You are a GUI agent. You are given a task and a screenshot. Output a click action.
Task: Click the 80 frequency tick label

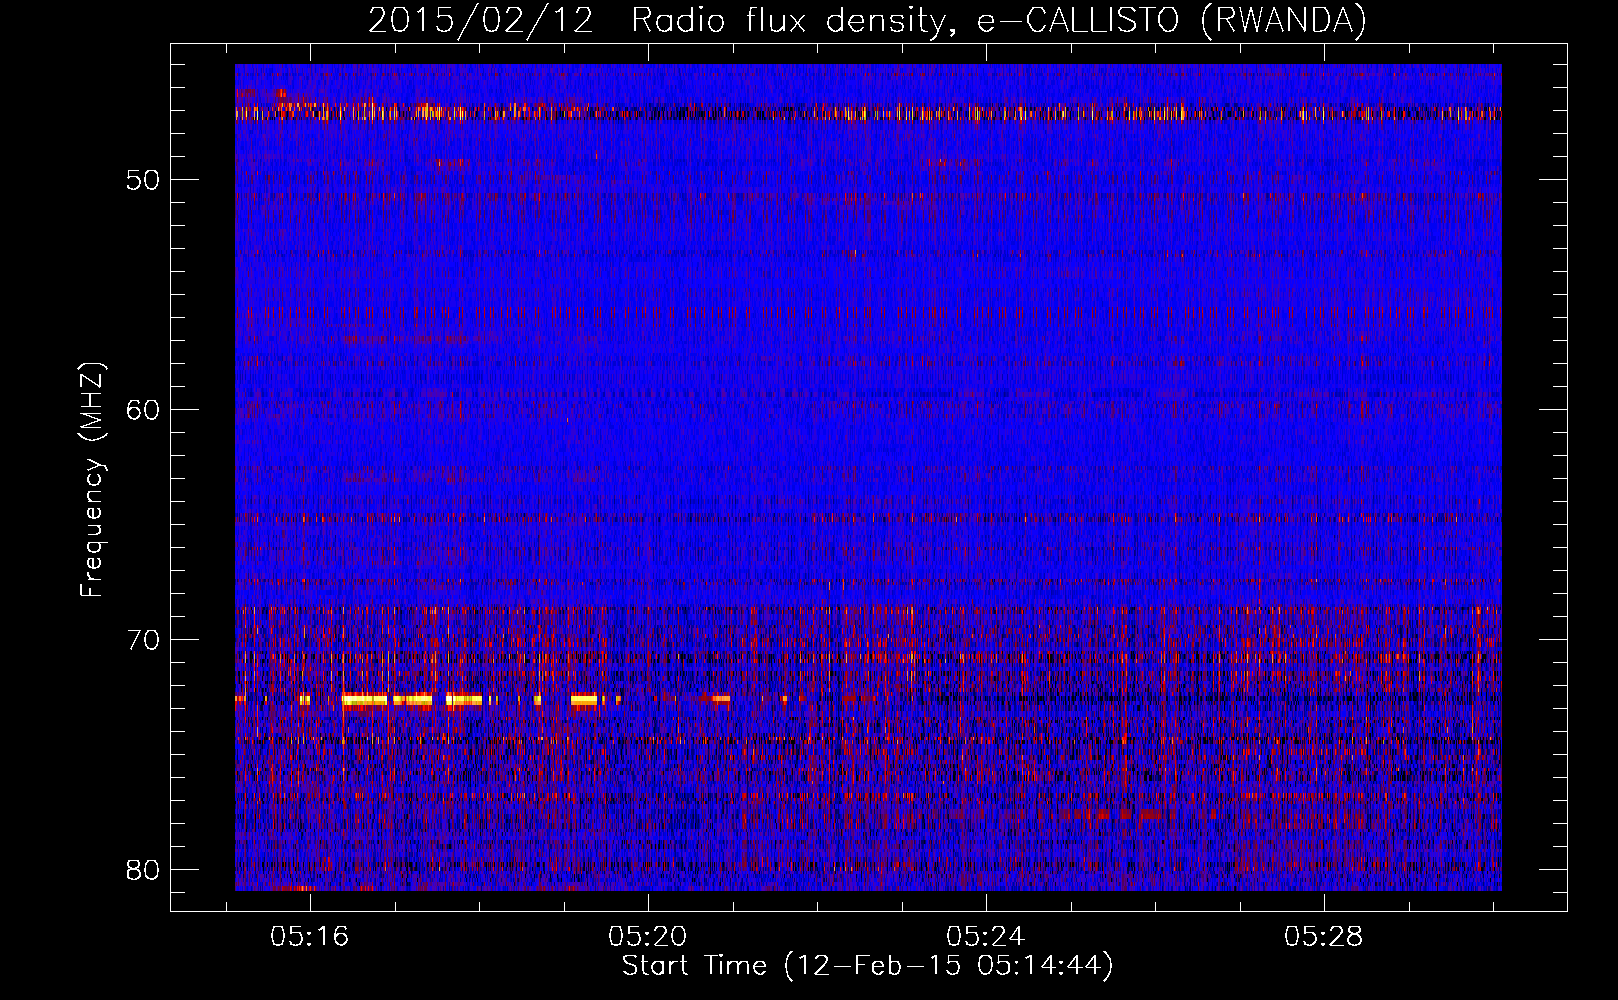(143, 869)
